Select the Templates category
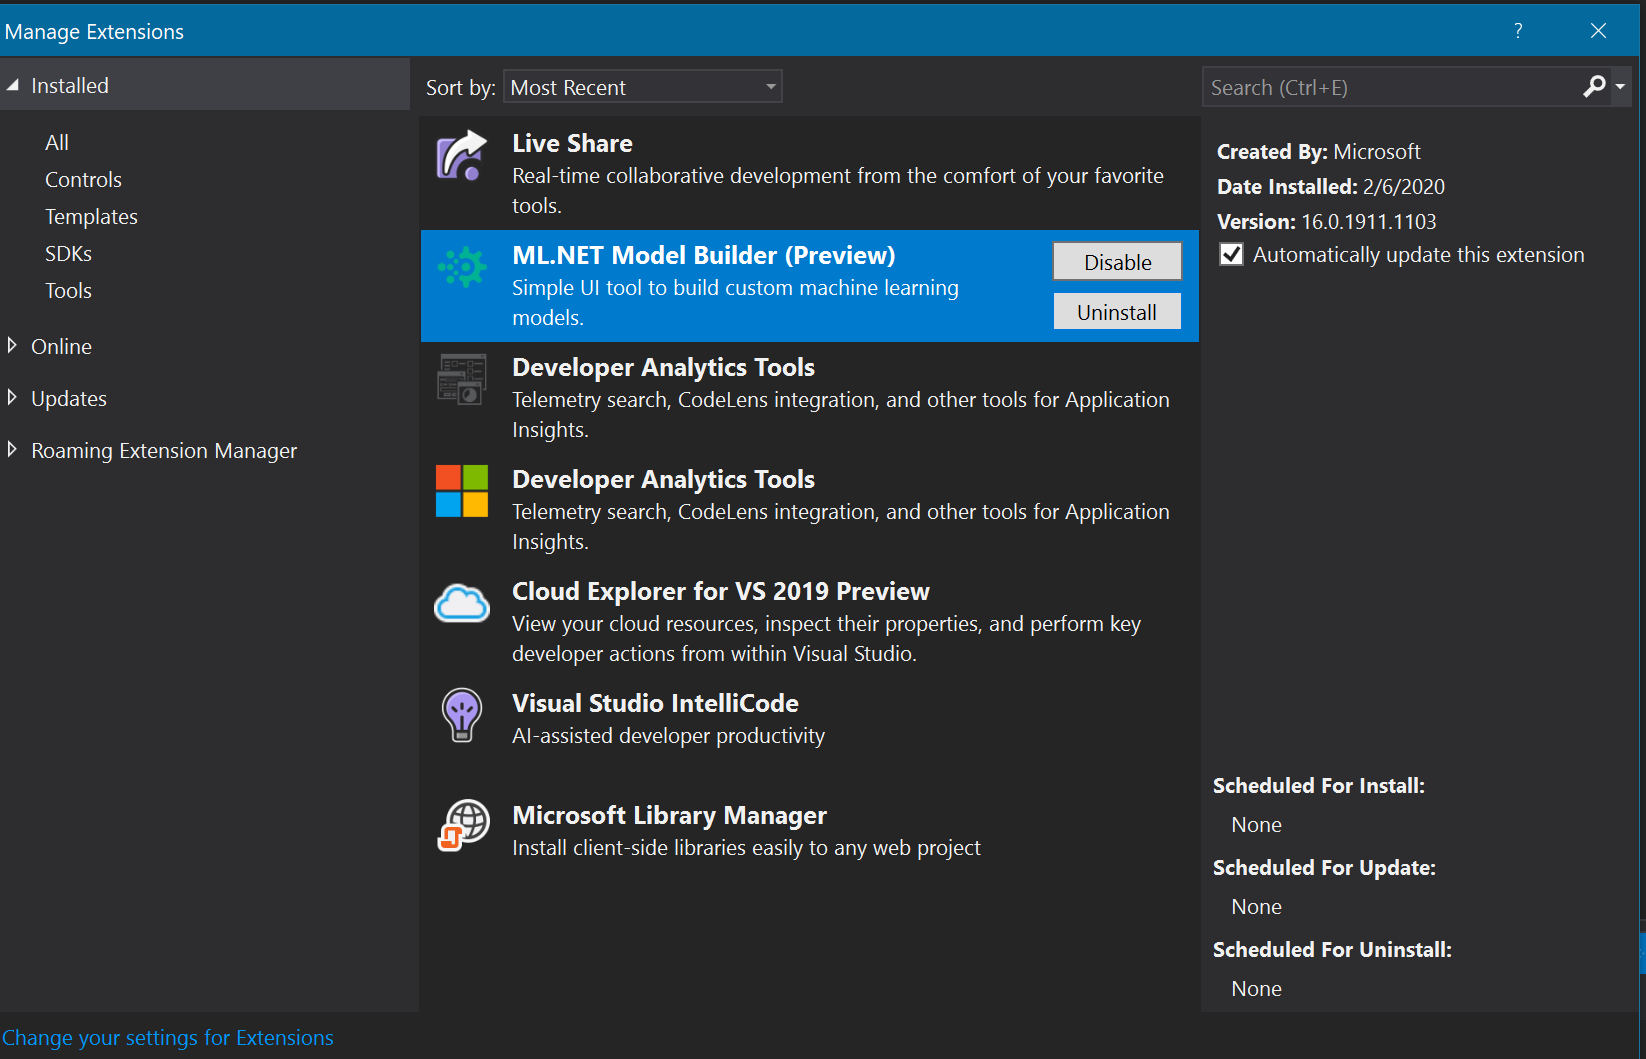Screen dimensions: 1646x1059 (91, 216)
